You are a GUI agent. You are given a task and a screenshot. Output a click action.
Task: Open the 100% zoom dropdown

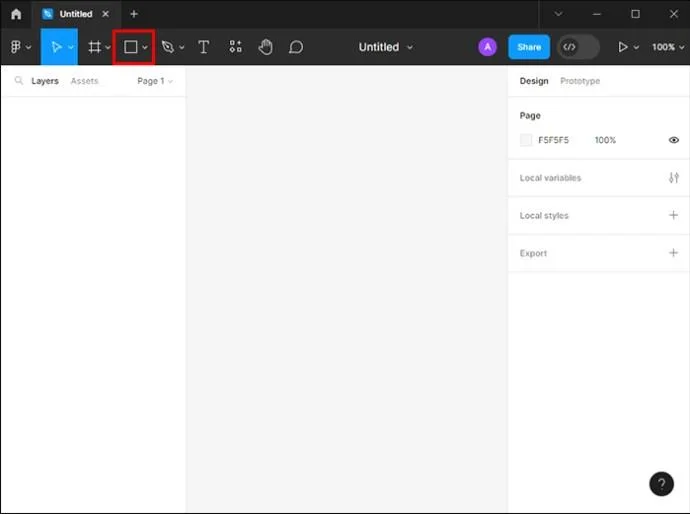[668, 47]
